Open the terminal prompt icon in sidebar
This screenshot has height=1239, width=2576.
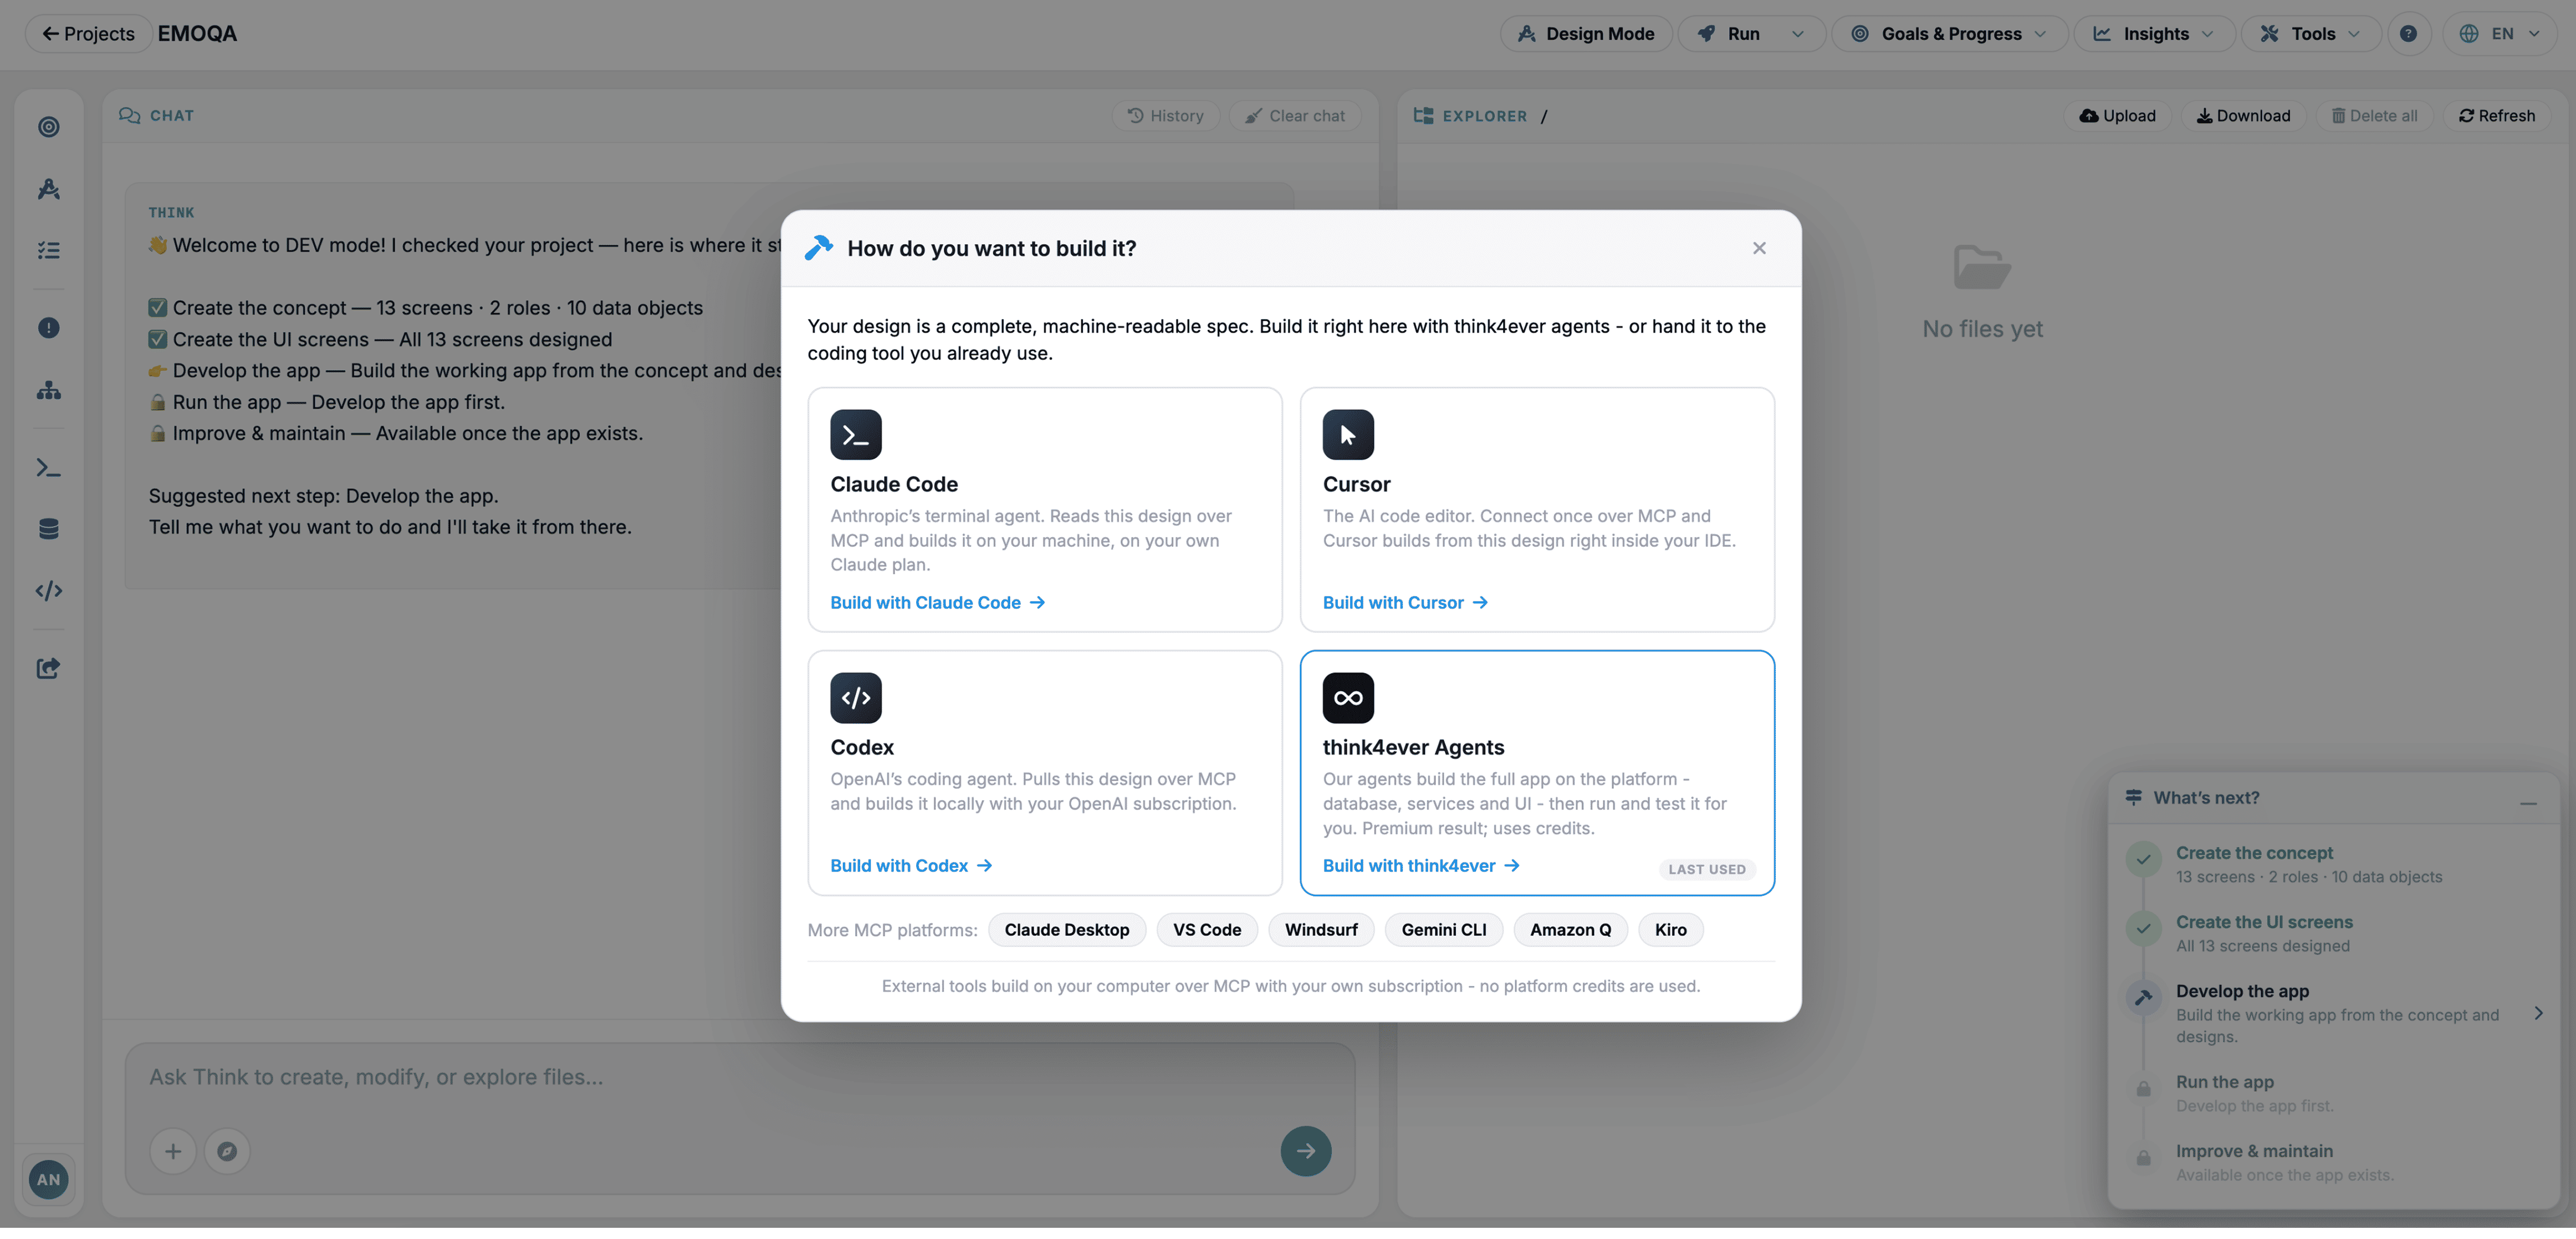(48, 467)
